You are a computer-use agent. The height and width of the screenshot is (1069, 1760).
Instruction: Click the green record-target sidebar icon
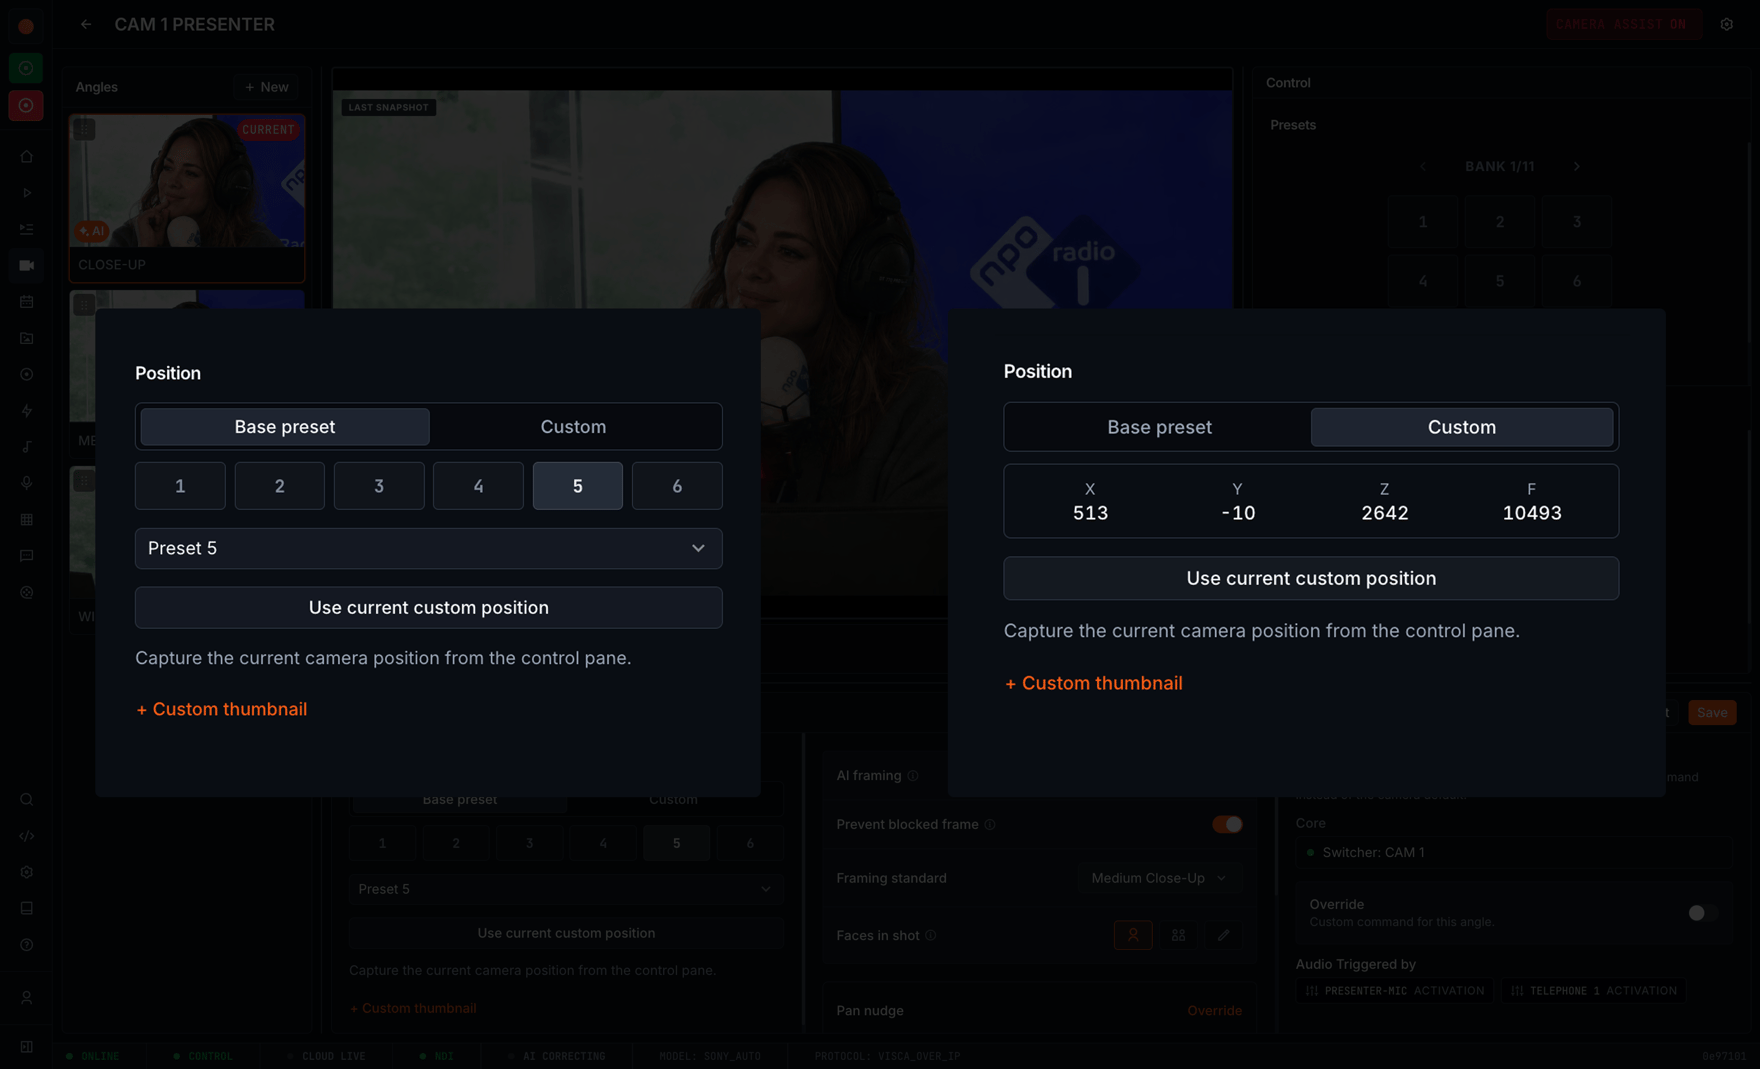(x=26, y=68)
